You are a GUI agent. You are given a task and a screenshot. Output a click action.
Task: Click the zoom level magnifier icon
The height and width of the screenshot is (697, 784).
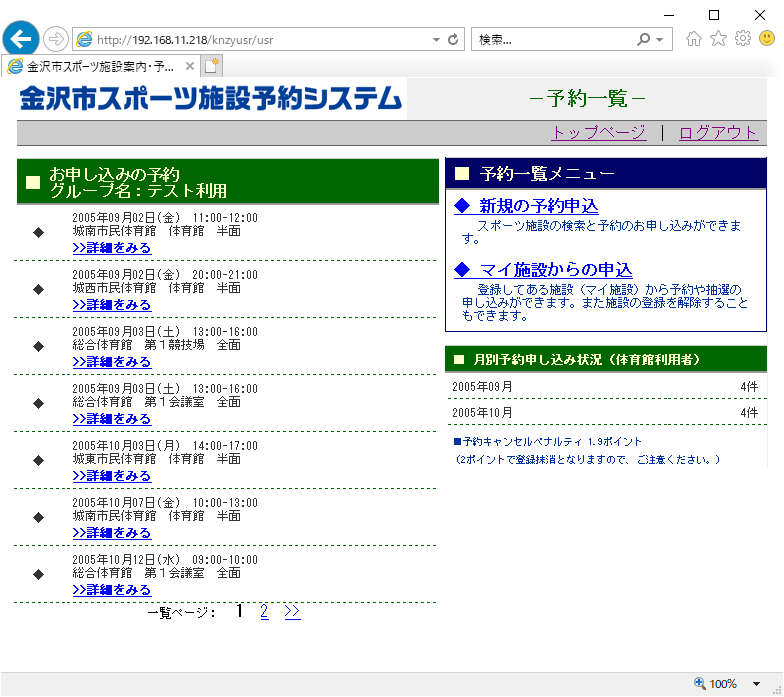click(700, 683)
